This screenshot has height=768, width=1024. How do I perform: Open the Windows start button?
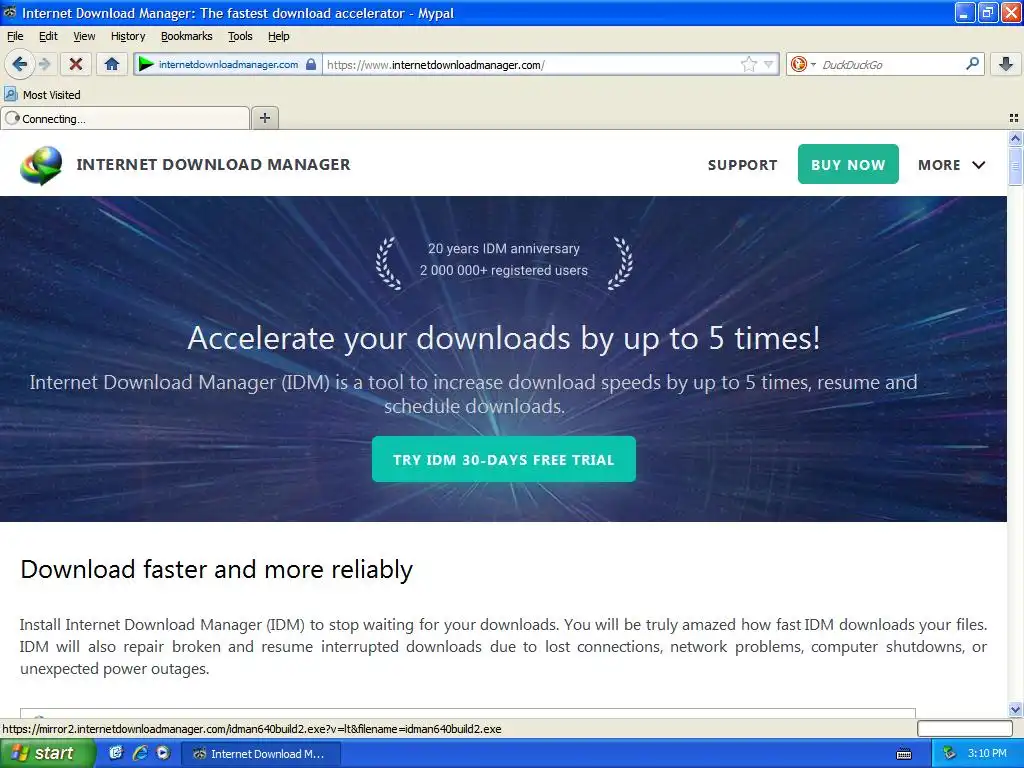pyautogui.click(x=46, y=753)
